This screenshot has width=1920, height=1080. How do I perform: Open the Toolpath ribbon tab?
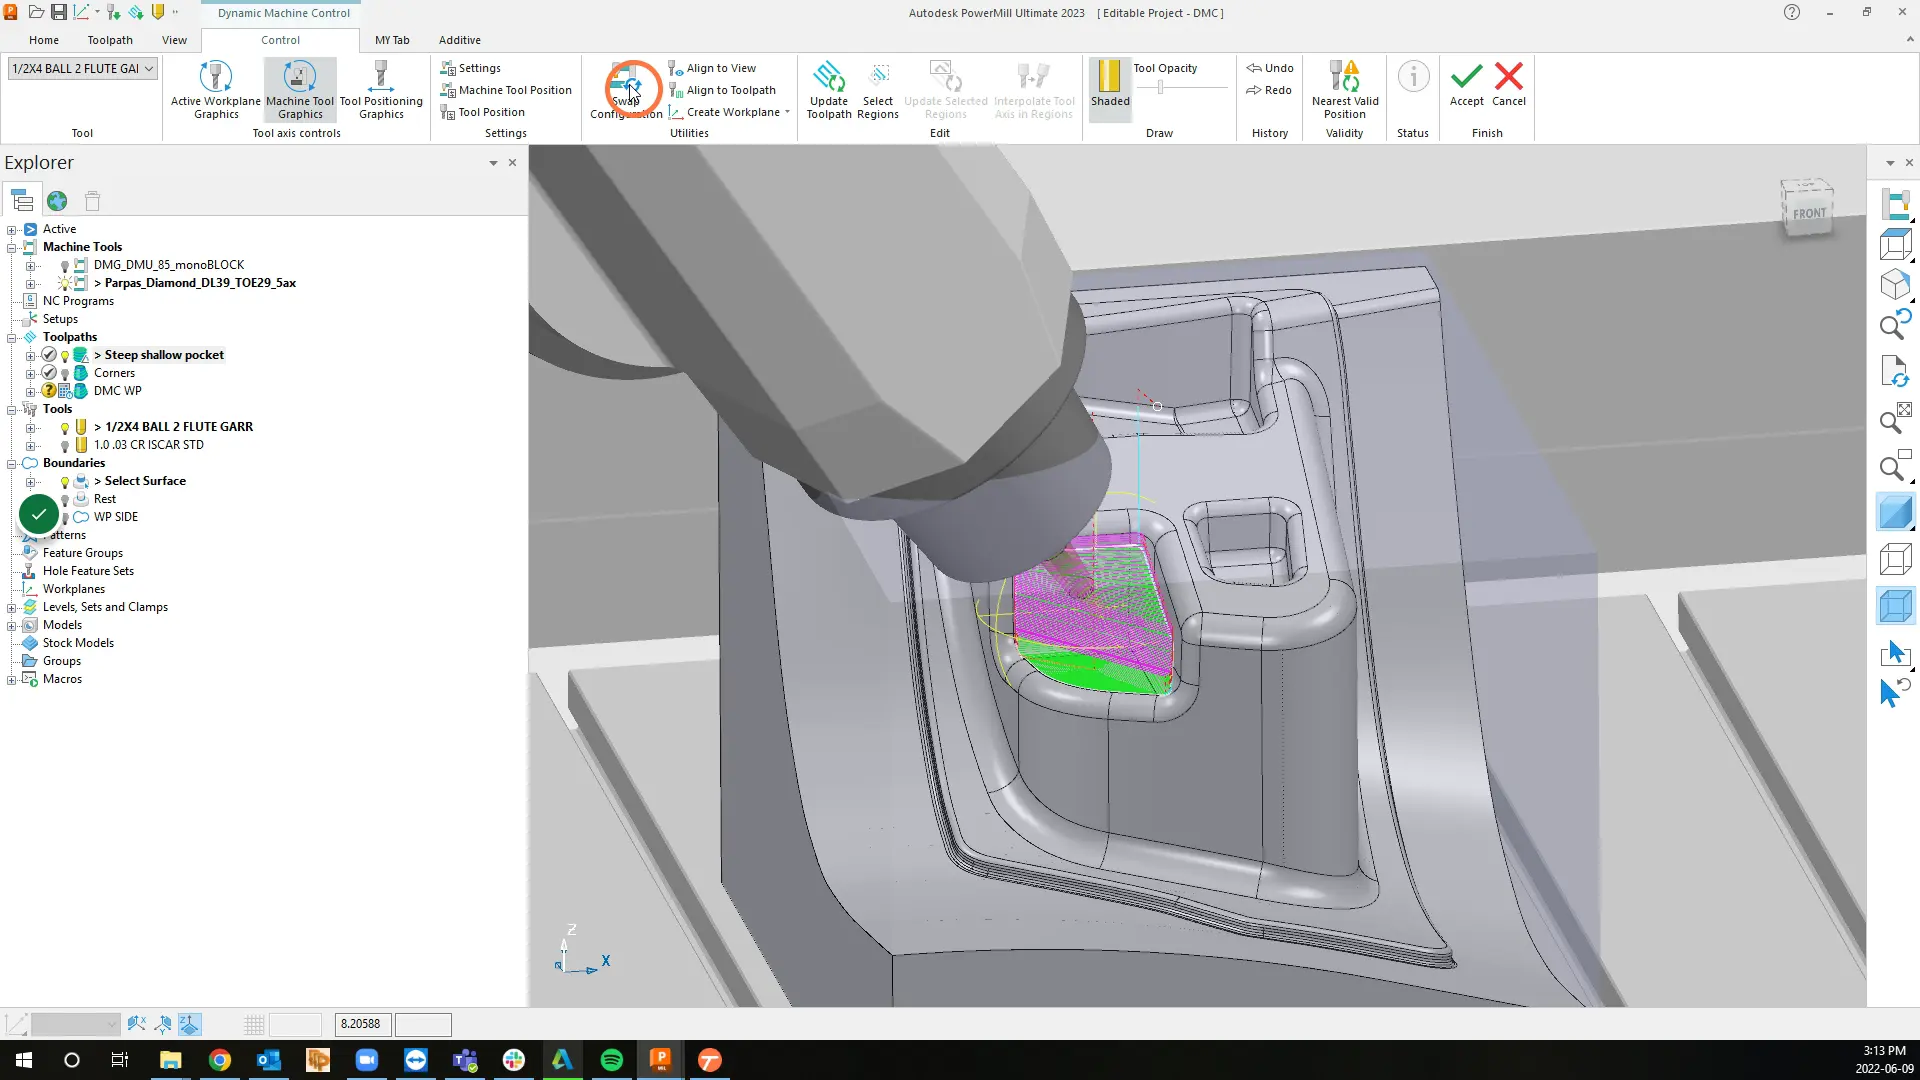click(110, 40)
